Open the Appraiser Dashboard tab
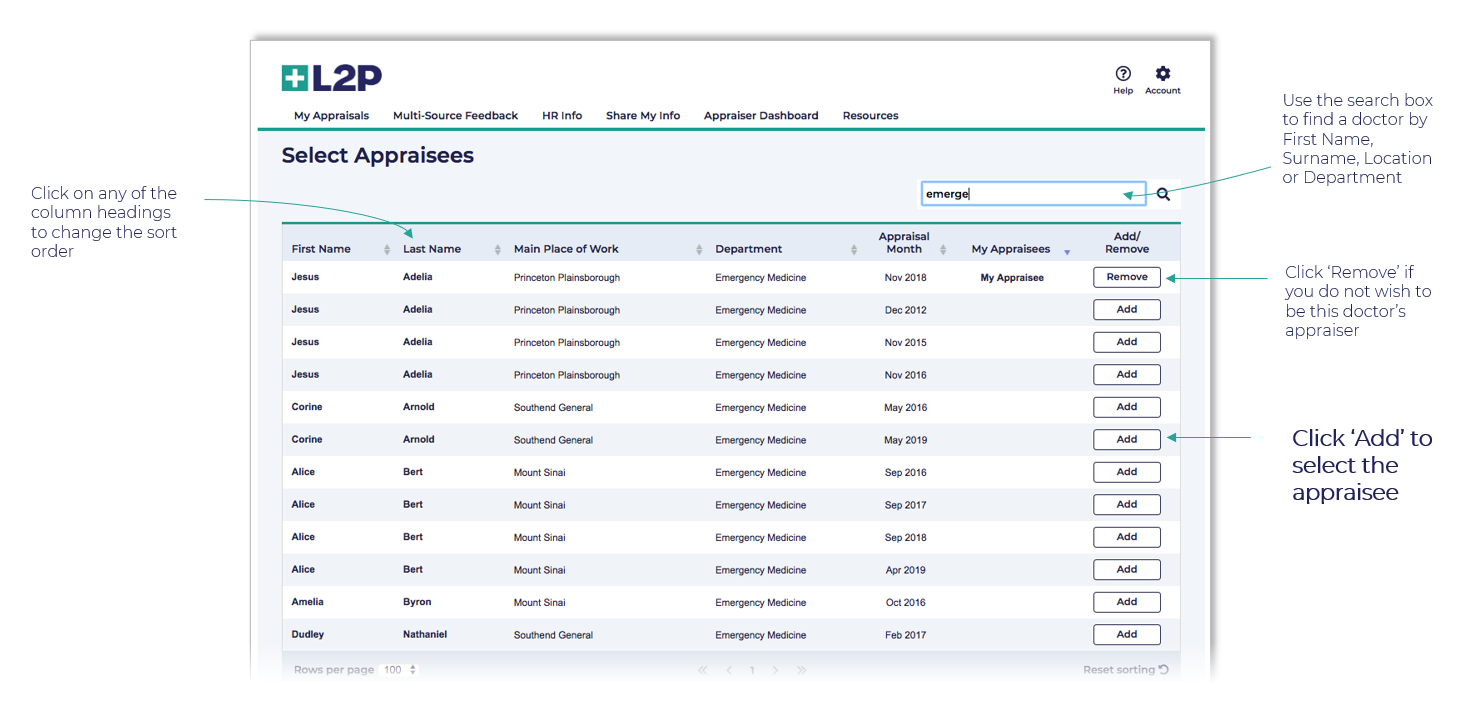The height and width of the screenshot is (710, 1474). click(760, 116)
